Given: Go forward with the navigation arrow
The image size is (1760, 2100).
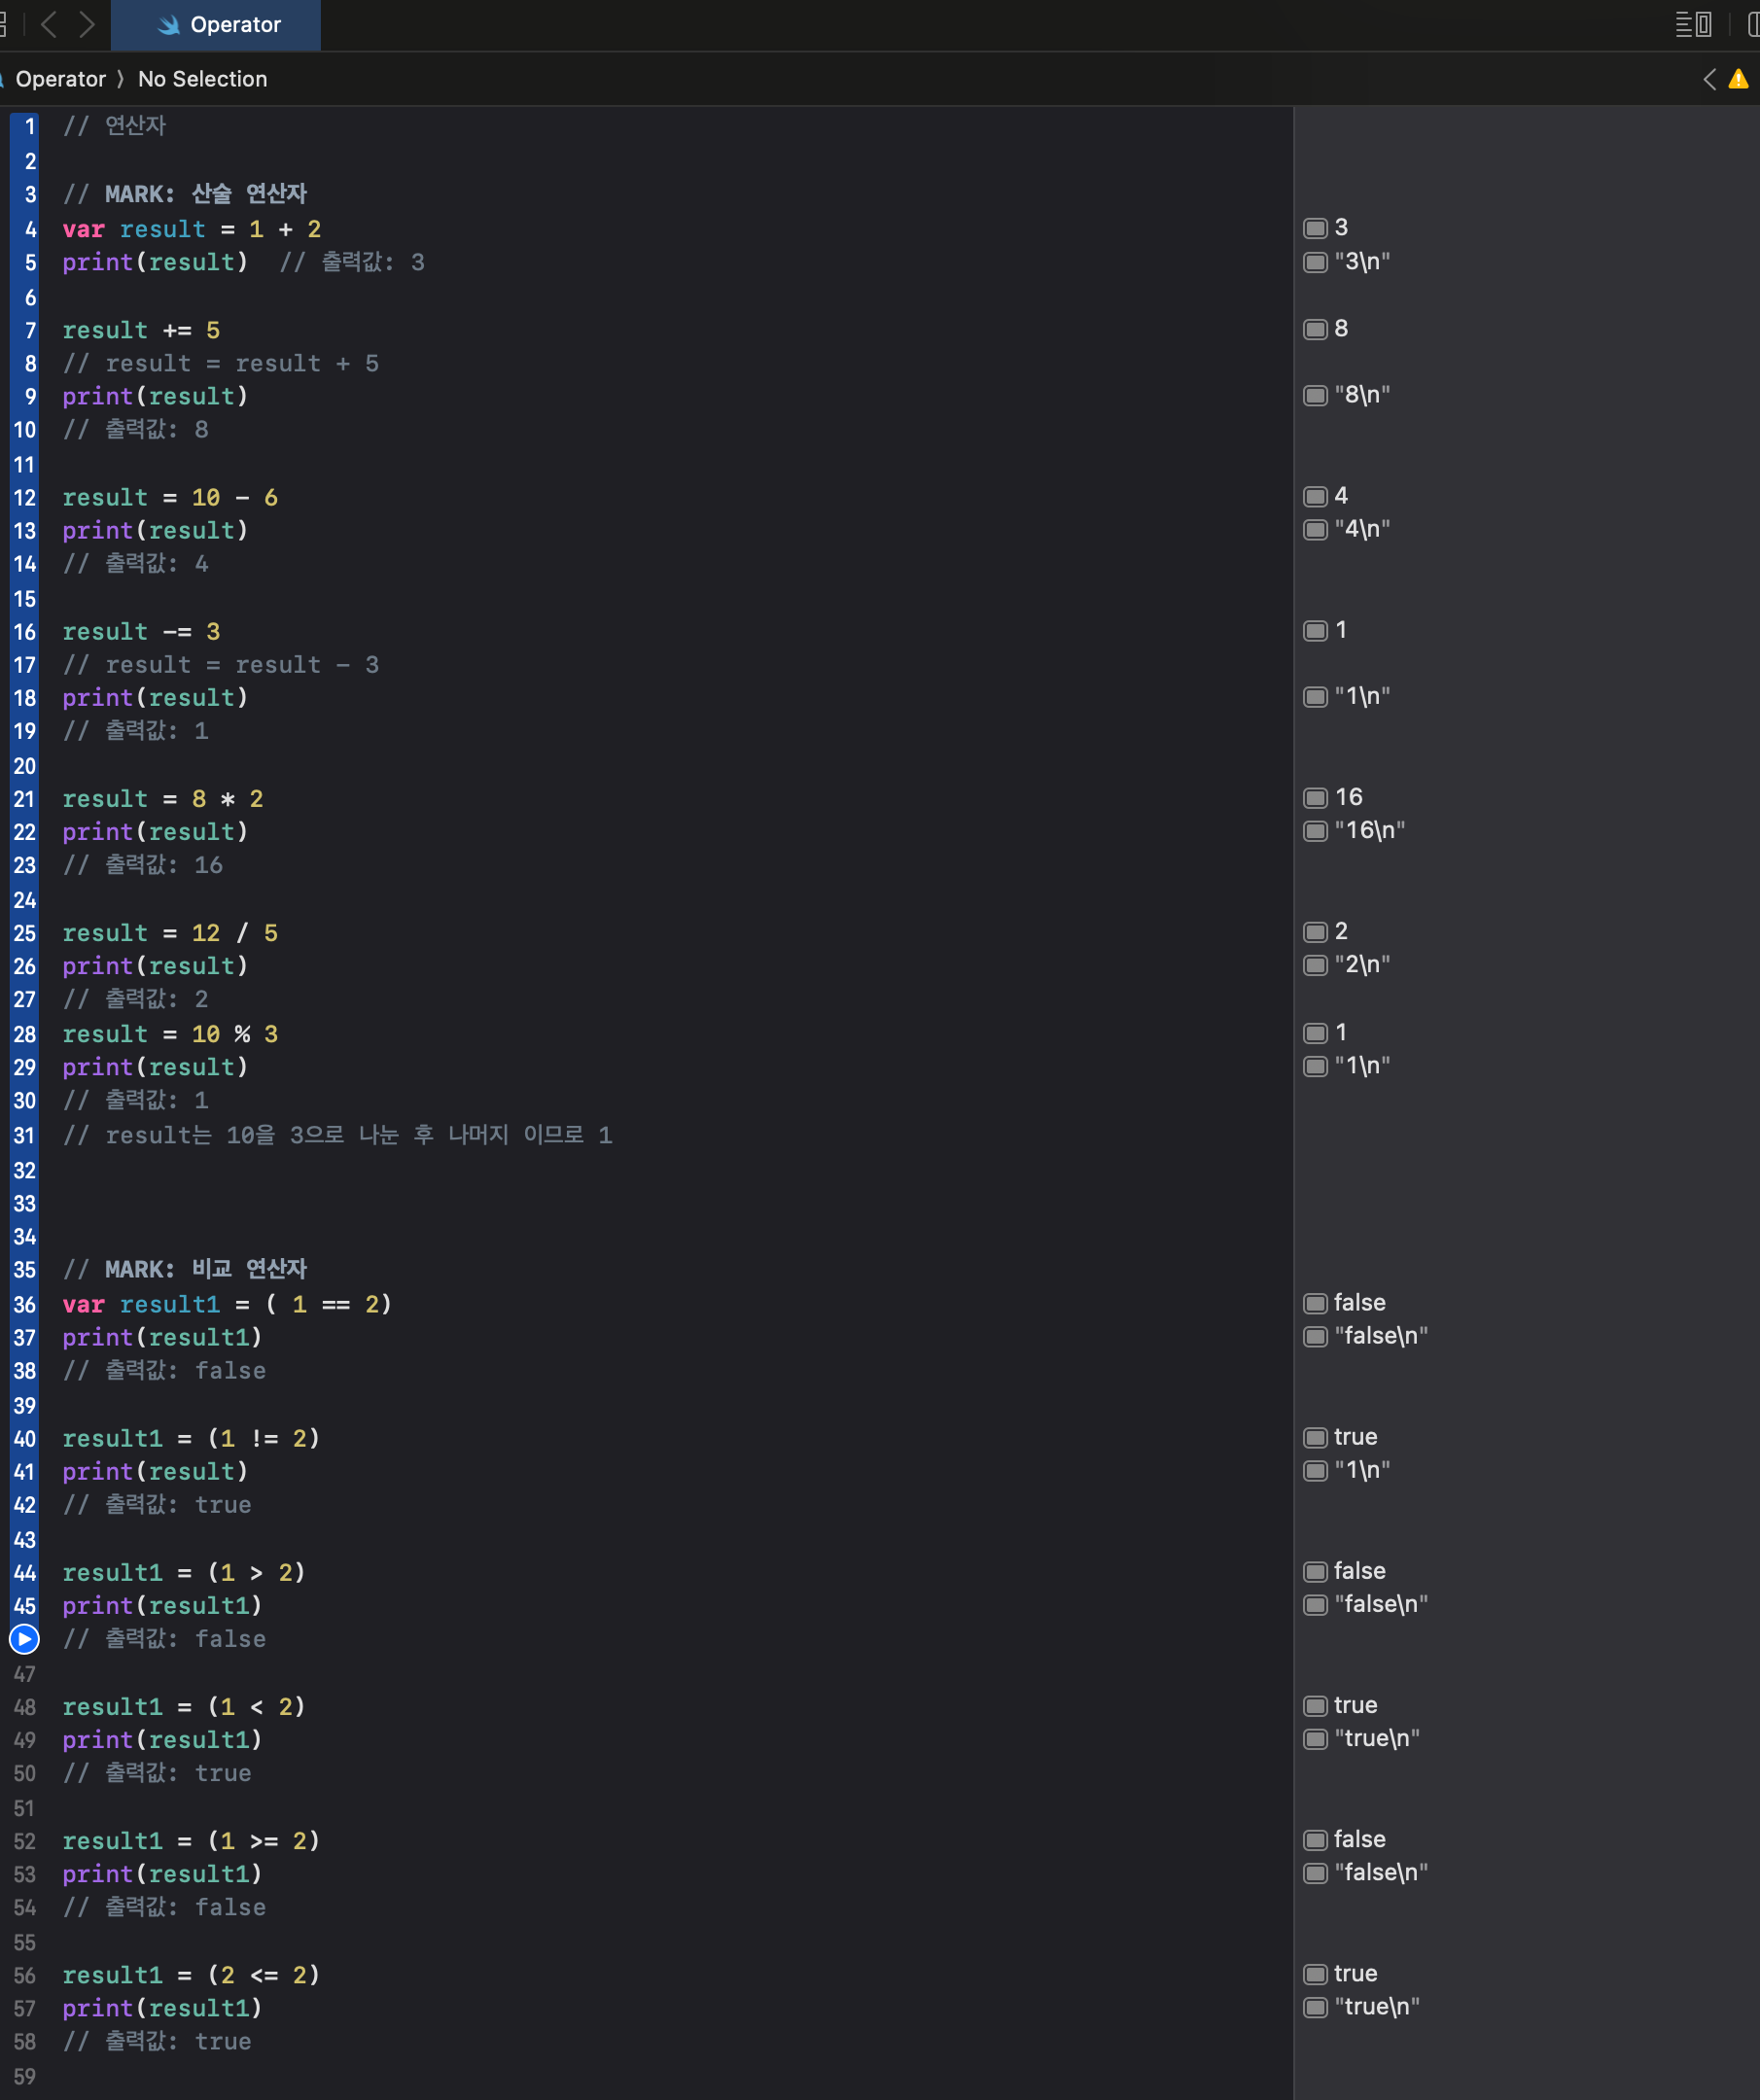Looking at the screenshot, I should (x=87, y=24).
